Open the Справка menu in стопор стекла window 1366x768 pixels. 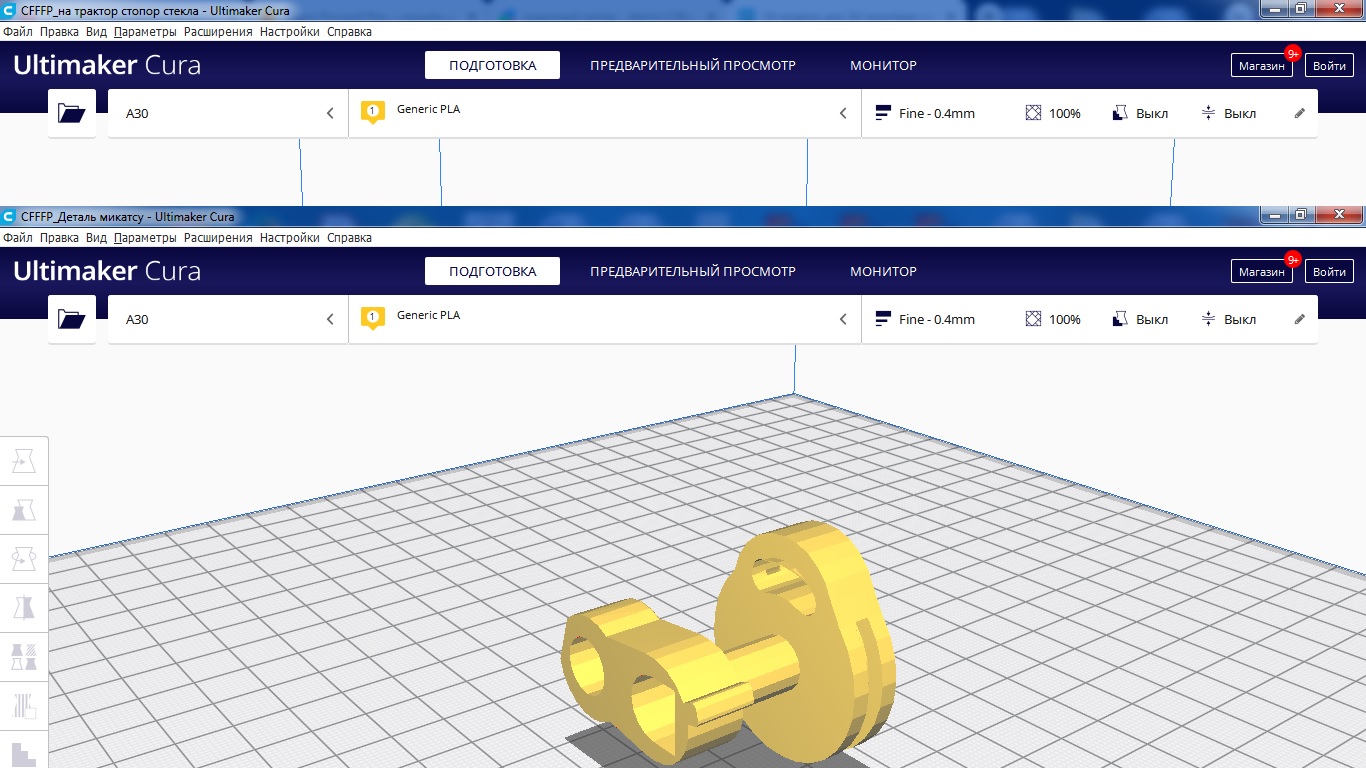pyautogui.click(x=349, y=32)
